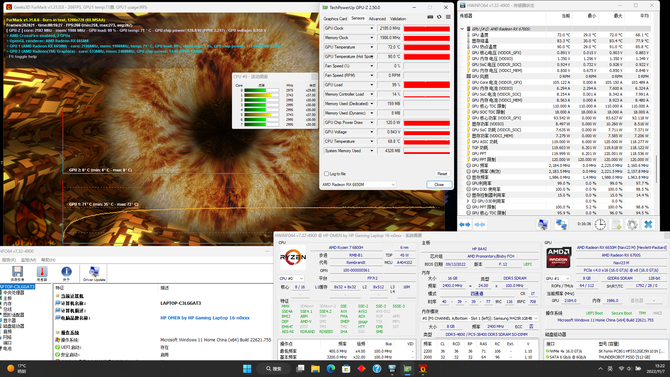This screenshot has height=377, width=670.
Task: Click the blue X close-sensors icon
Action: point(648,224)
